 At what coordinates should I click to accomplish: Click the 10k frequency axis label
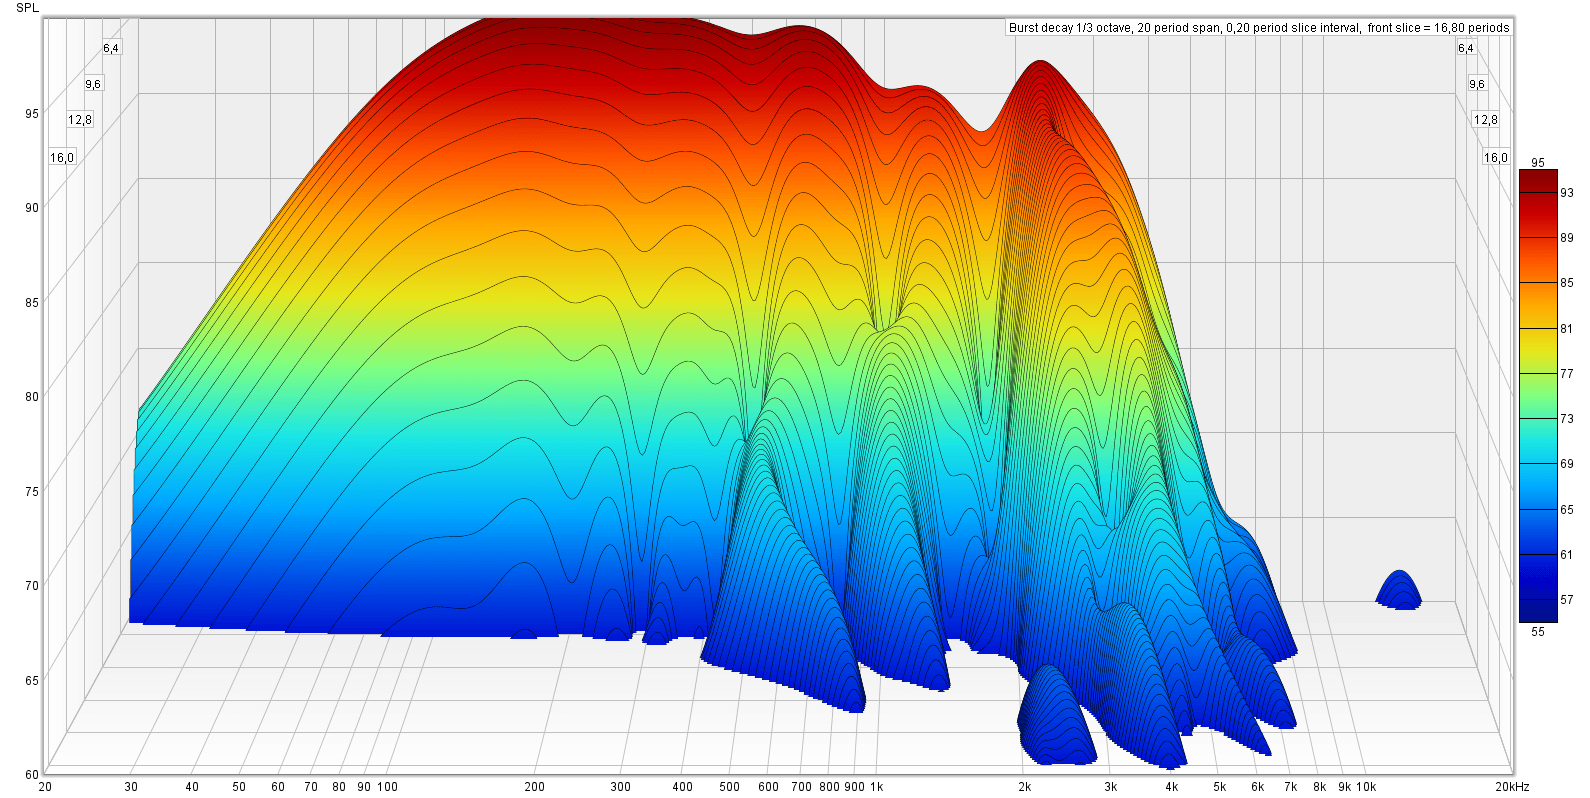point(1366,787)
